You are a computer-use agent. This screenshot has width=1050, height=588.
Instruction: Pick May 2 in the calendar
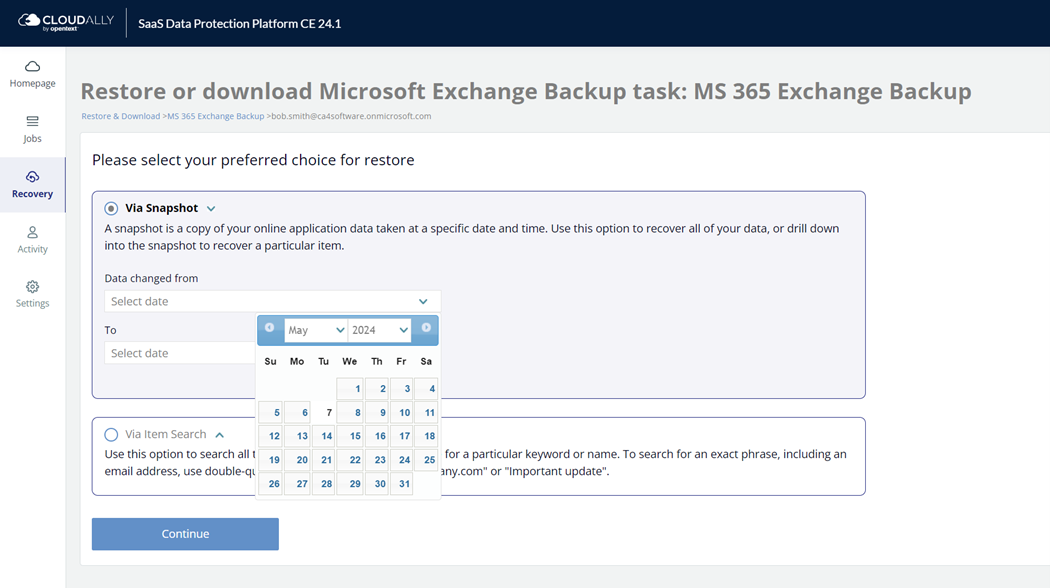pyautogui.click(x=377, y=388)
